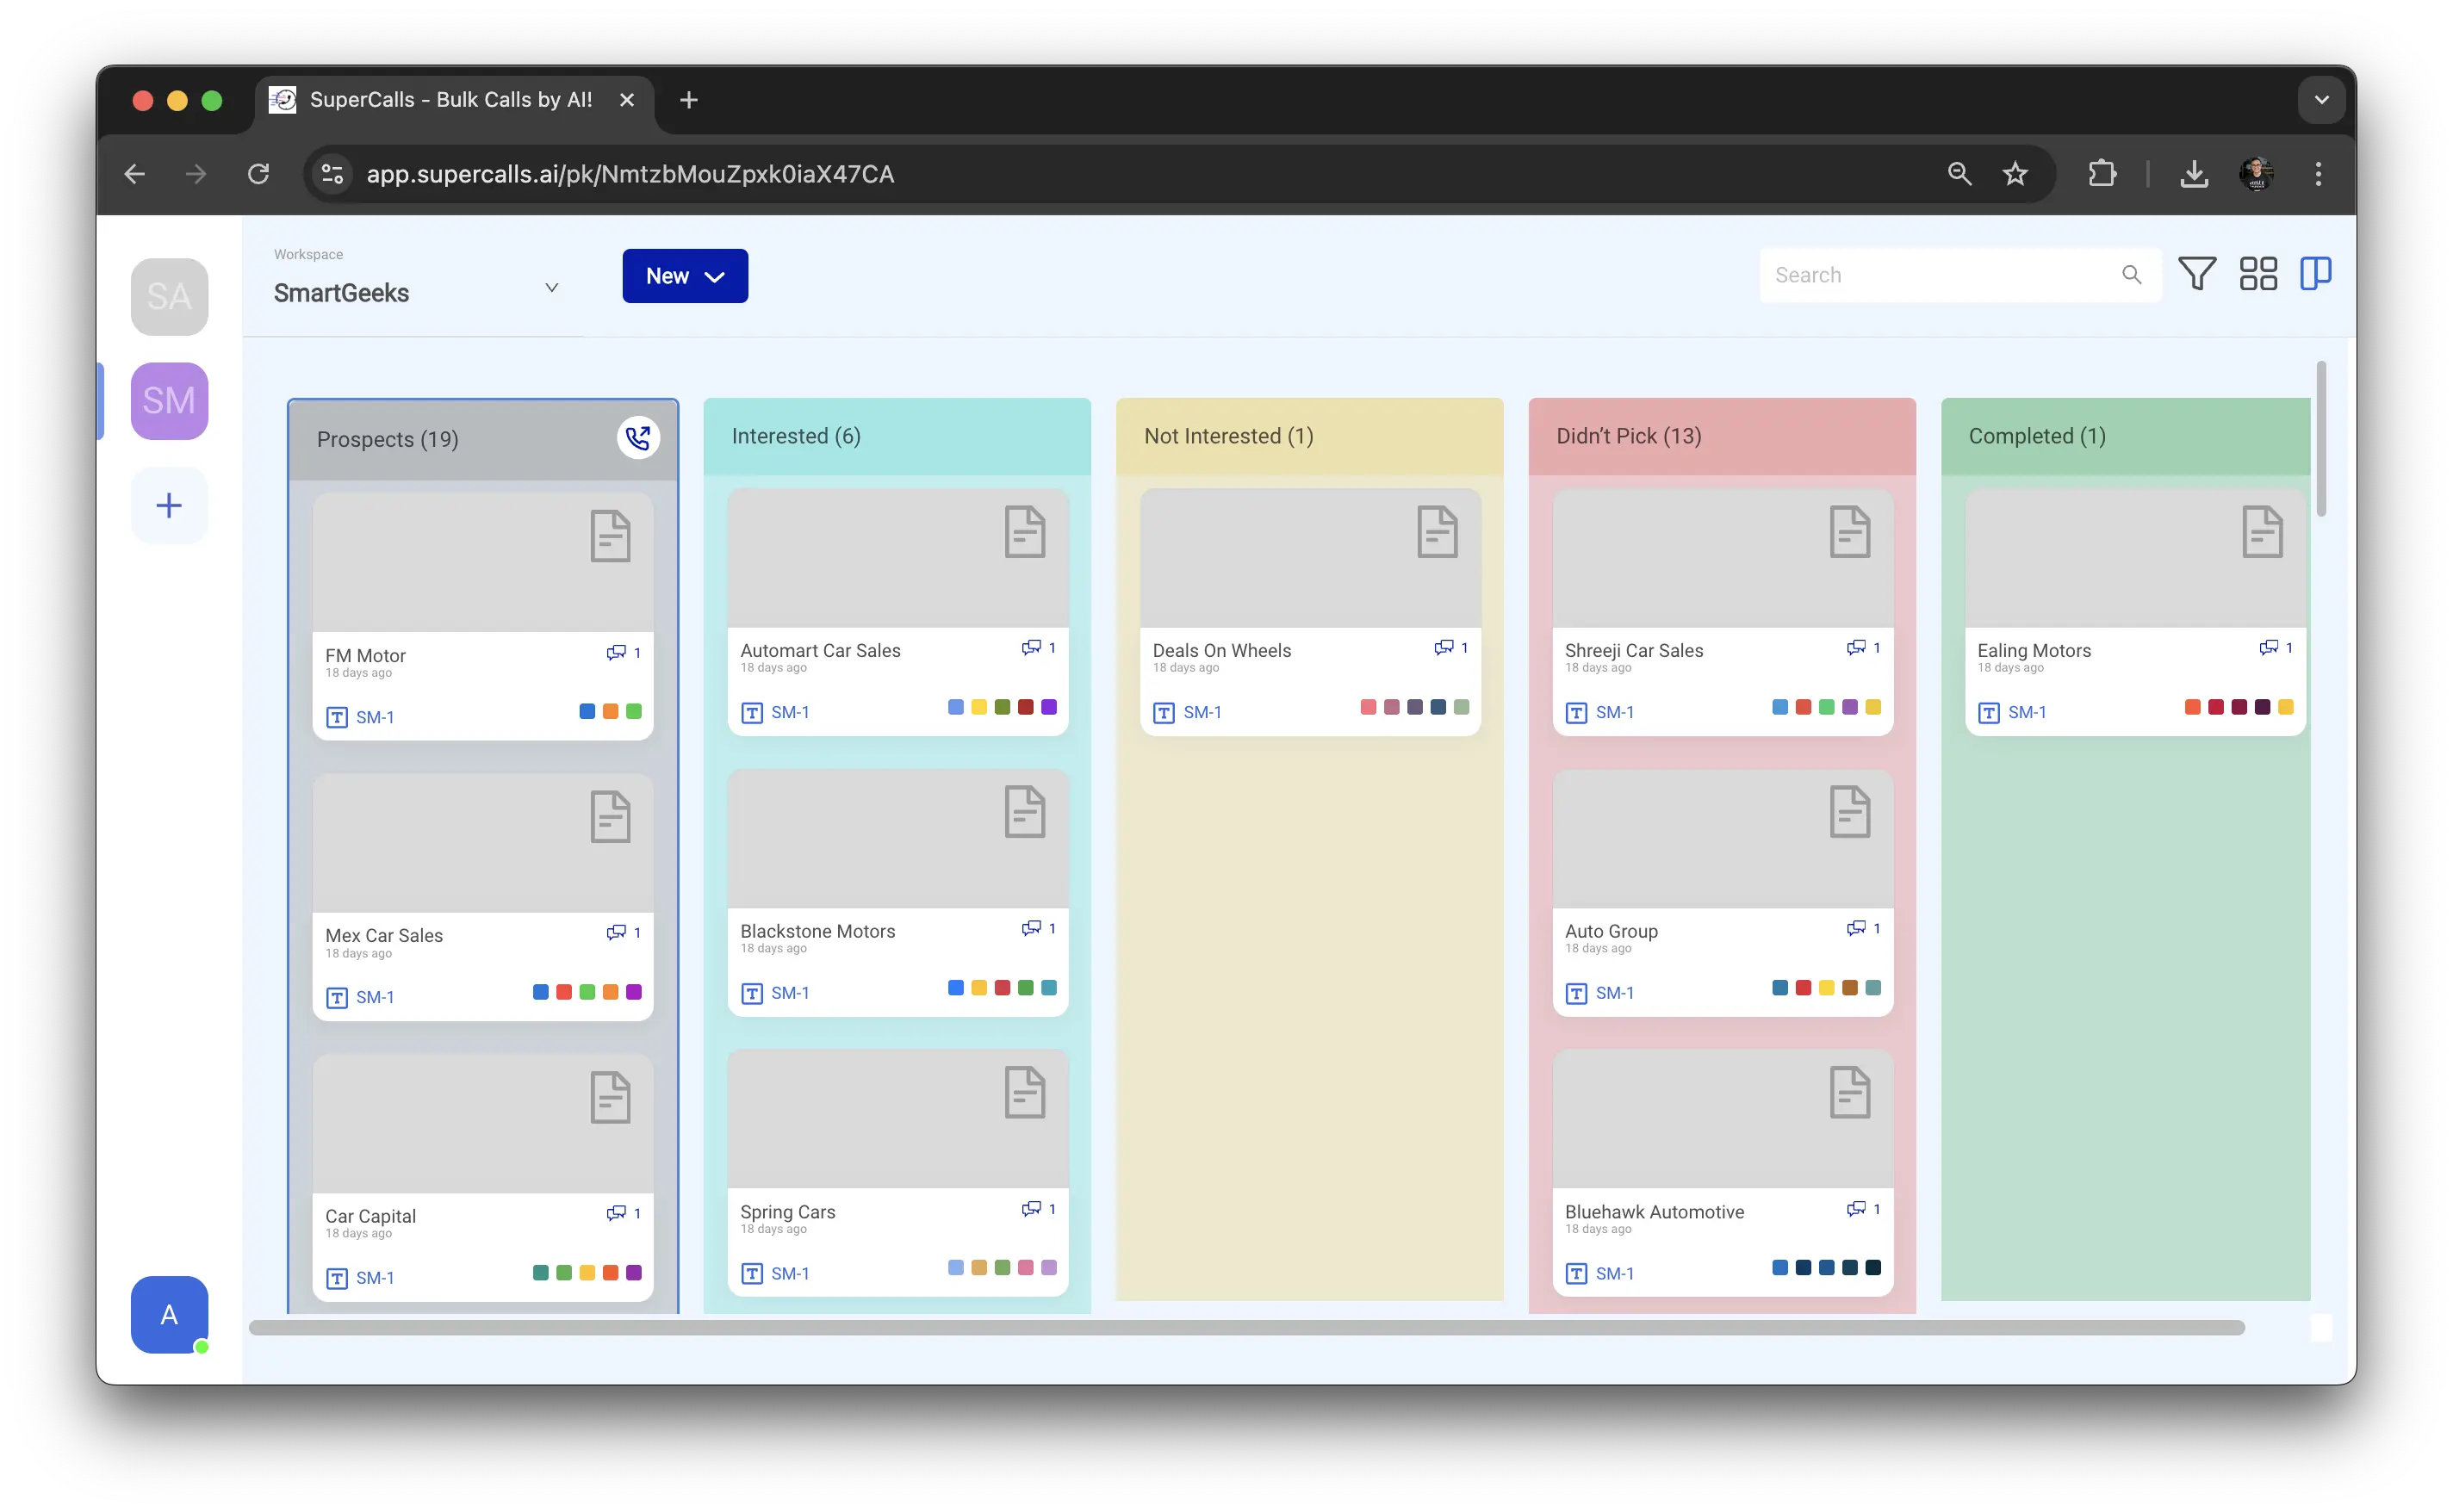
Task: Click blue color tag on Mex Car Sales
Action: point(540,992)
